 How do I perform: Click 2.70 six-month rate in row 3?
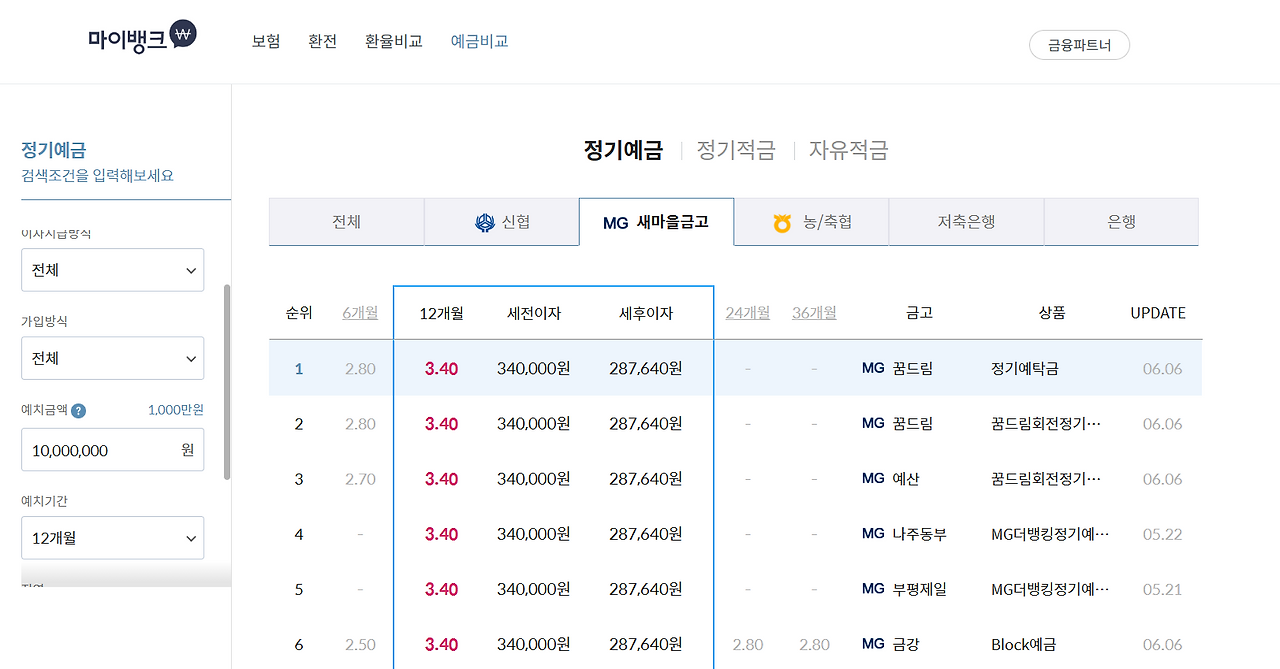click(x=360, y=479)
